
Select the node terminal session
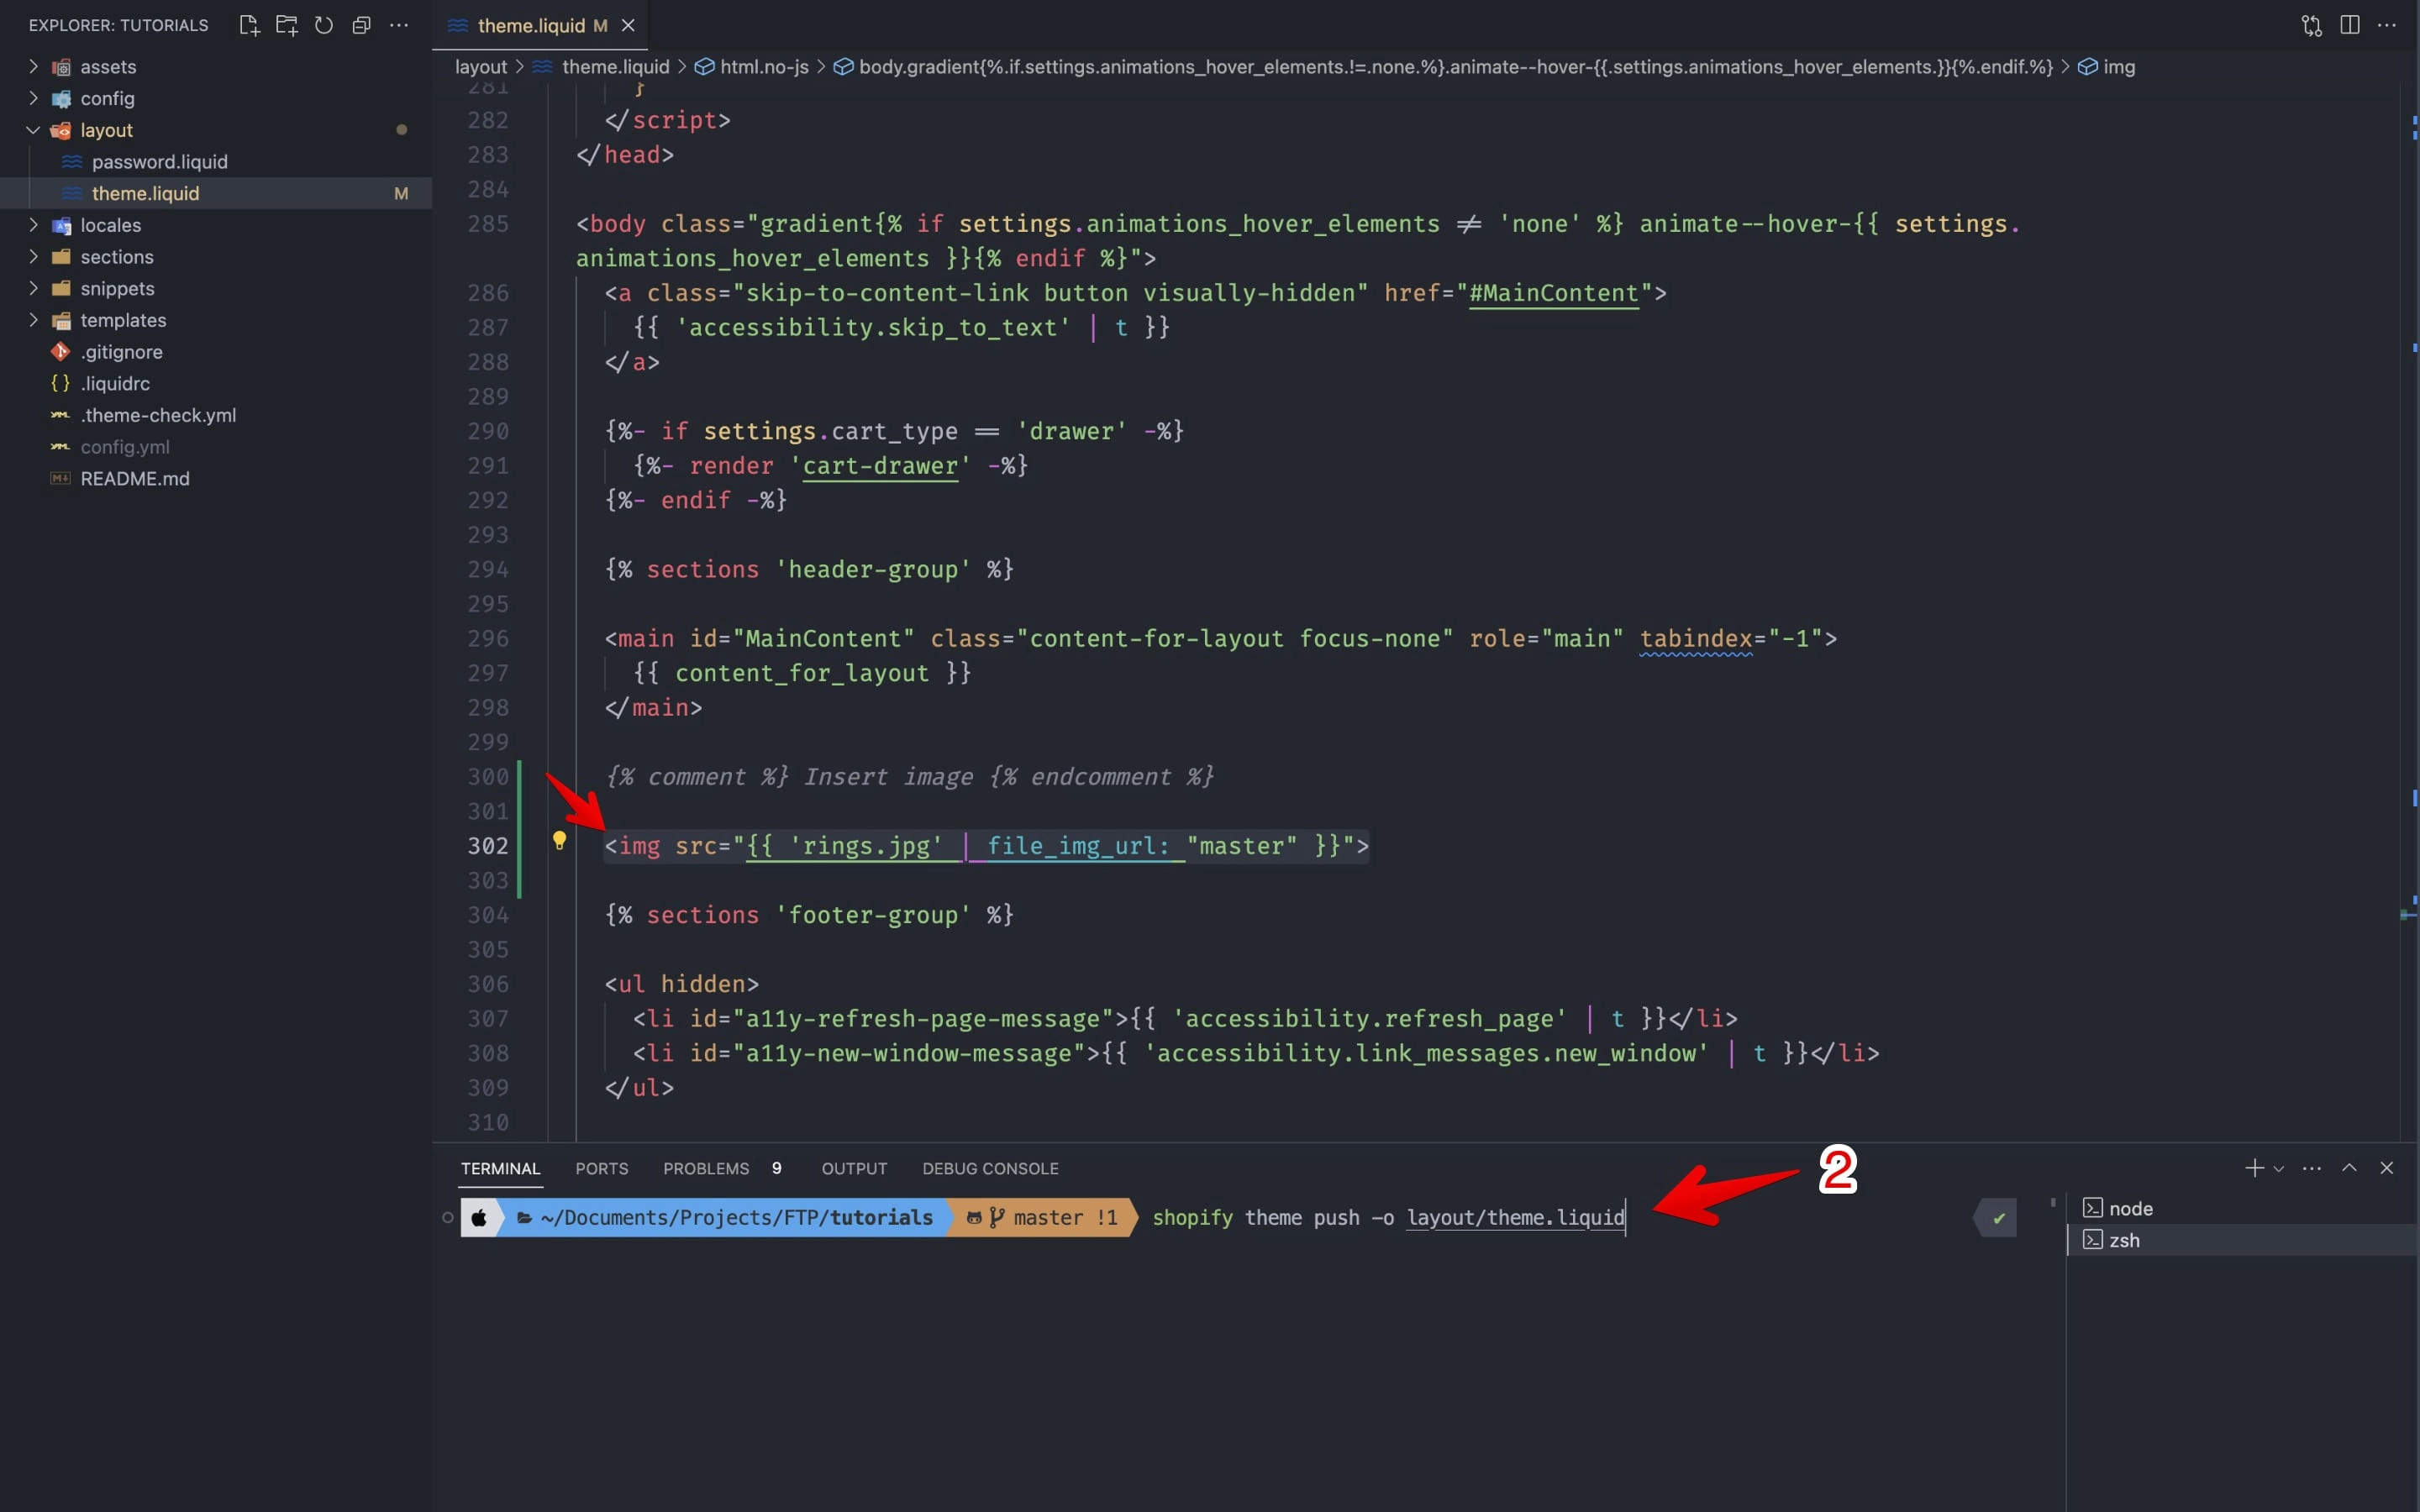coord(2243,1208)
